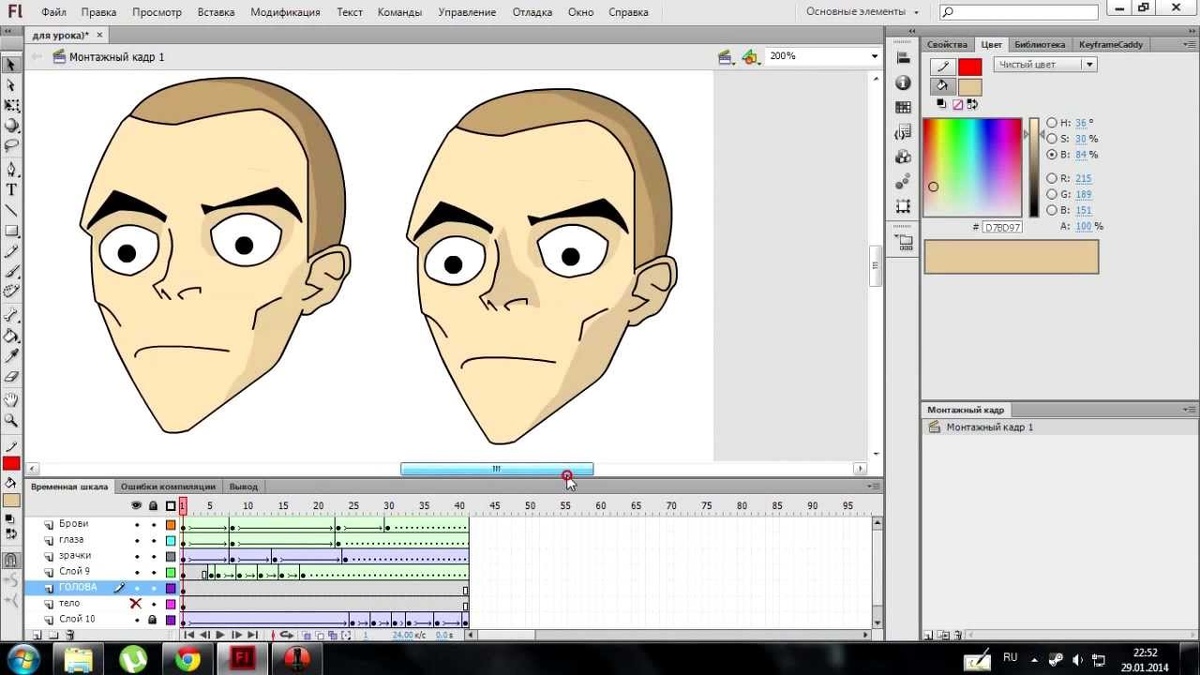Show the hidden тело layer
The image size is (1200, 675).
(x=136, y=604)
